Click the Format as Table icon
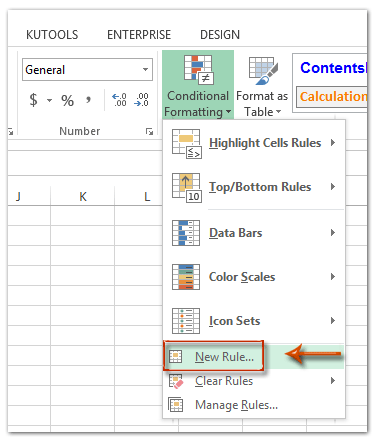 (263, 70)
